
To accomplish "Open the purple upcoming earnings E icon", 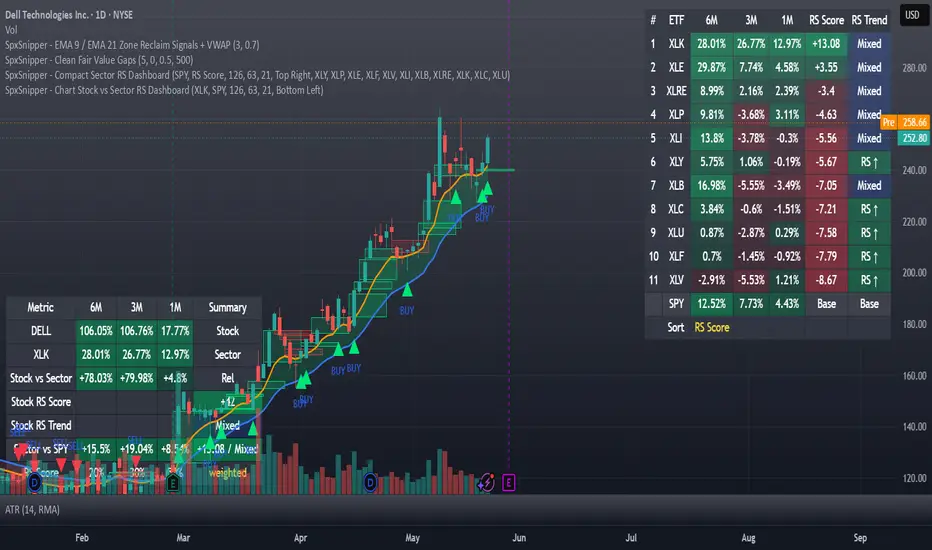I will (x=509, y=482).
